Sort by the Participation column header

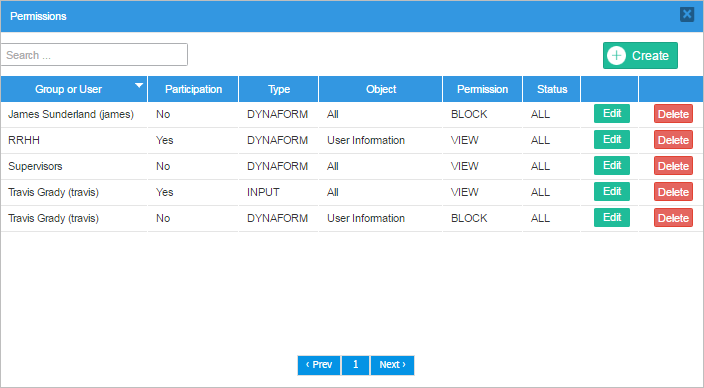click(193, 89)
